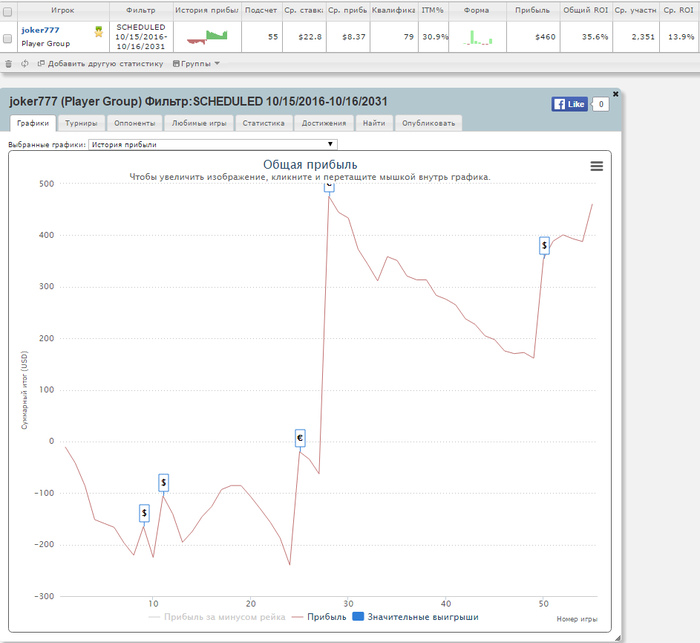
Task: Close the joker777 statistics panel
Action: coord(616,94)
